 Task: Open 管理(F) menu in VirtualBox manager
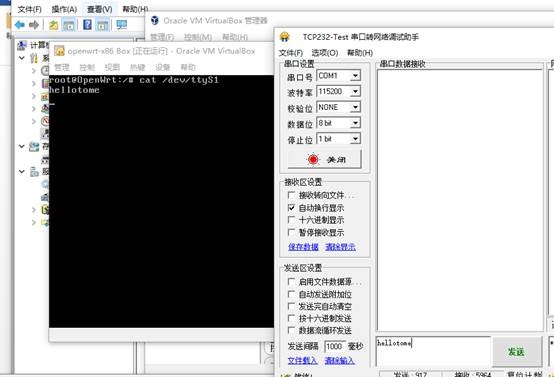coord(162,37)
